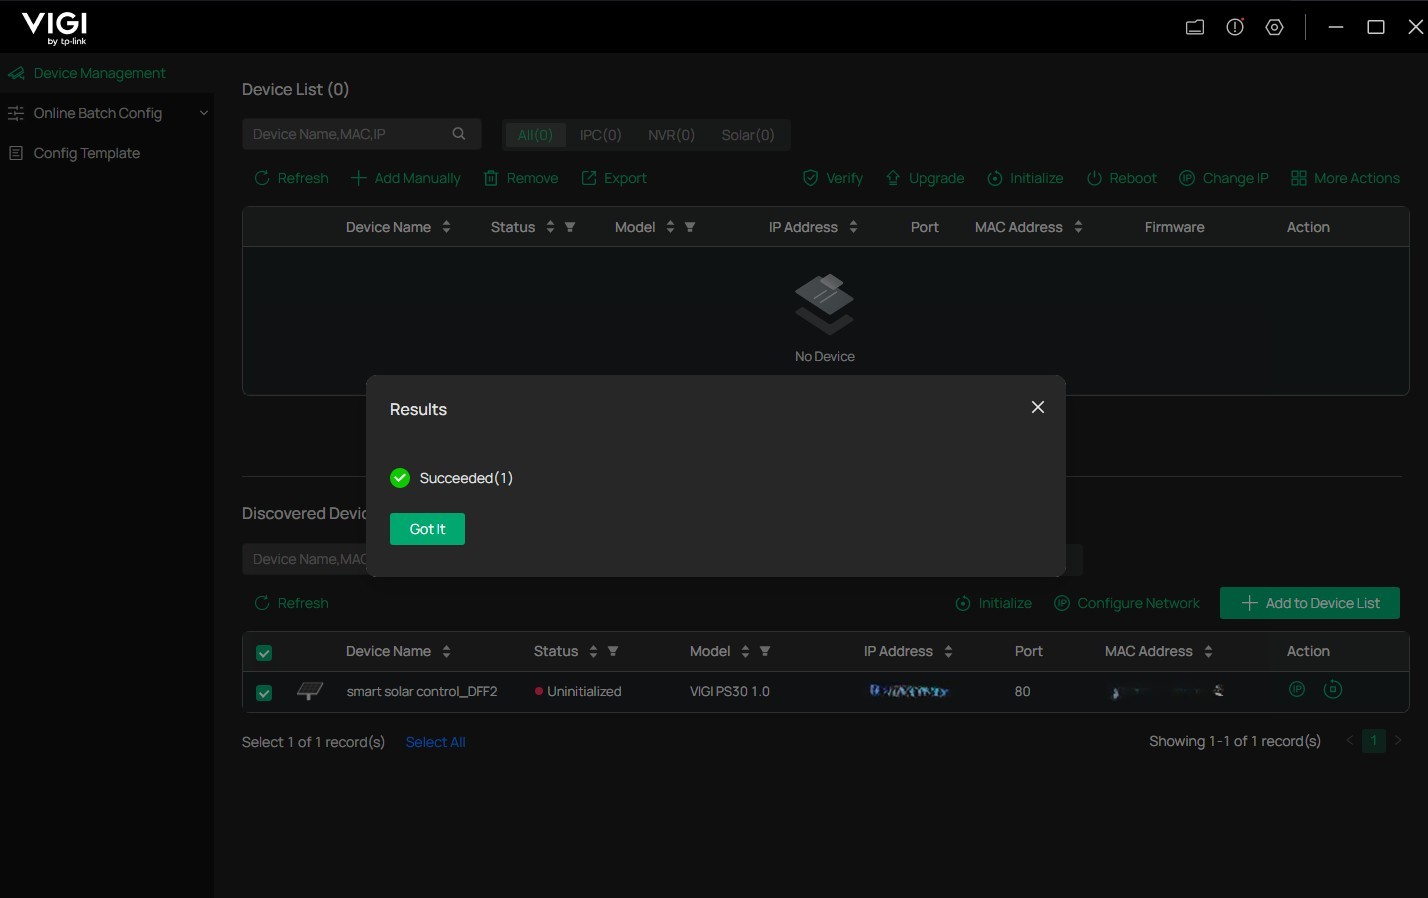Toggle select-all checkbox in Discovered table header
The image size is (1428, 898).
coord(264,653)
